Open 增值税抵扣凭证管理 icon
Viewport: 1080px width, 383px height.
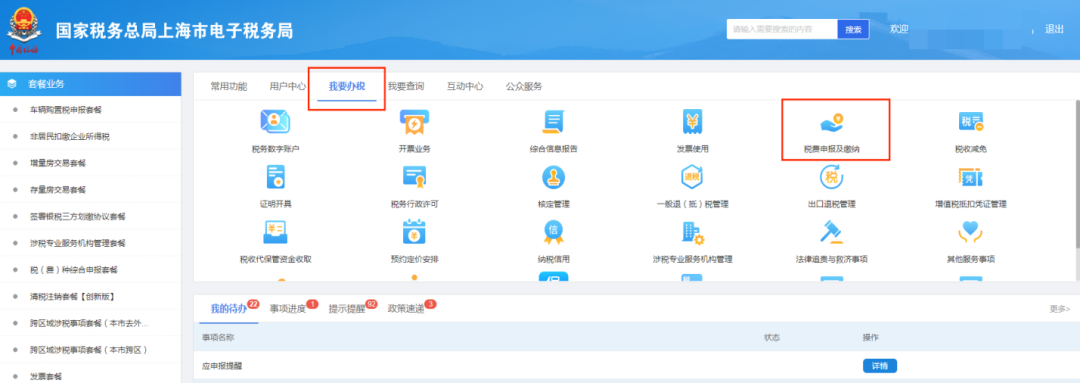click(x=970, y=178)
